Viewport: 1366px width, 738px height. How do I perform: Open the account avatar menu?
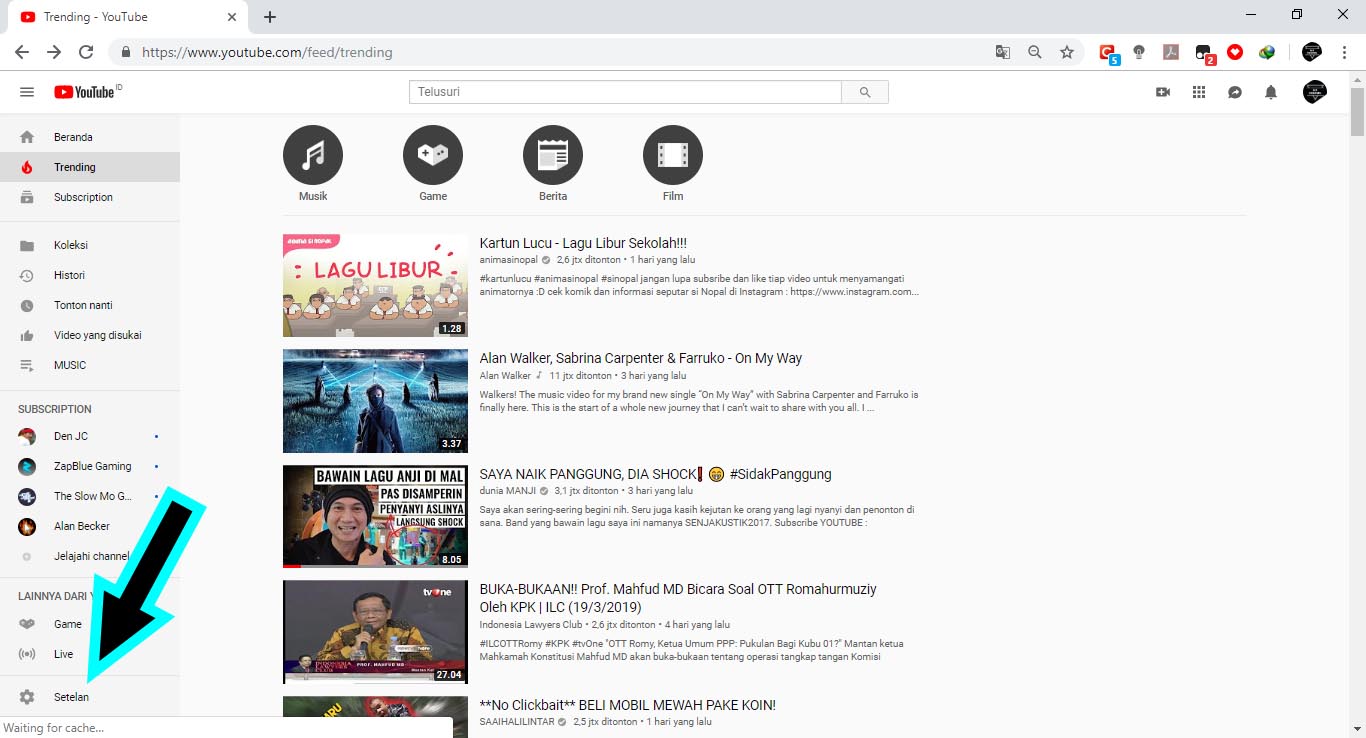(1315, 92)
